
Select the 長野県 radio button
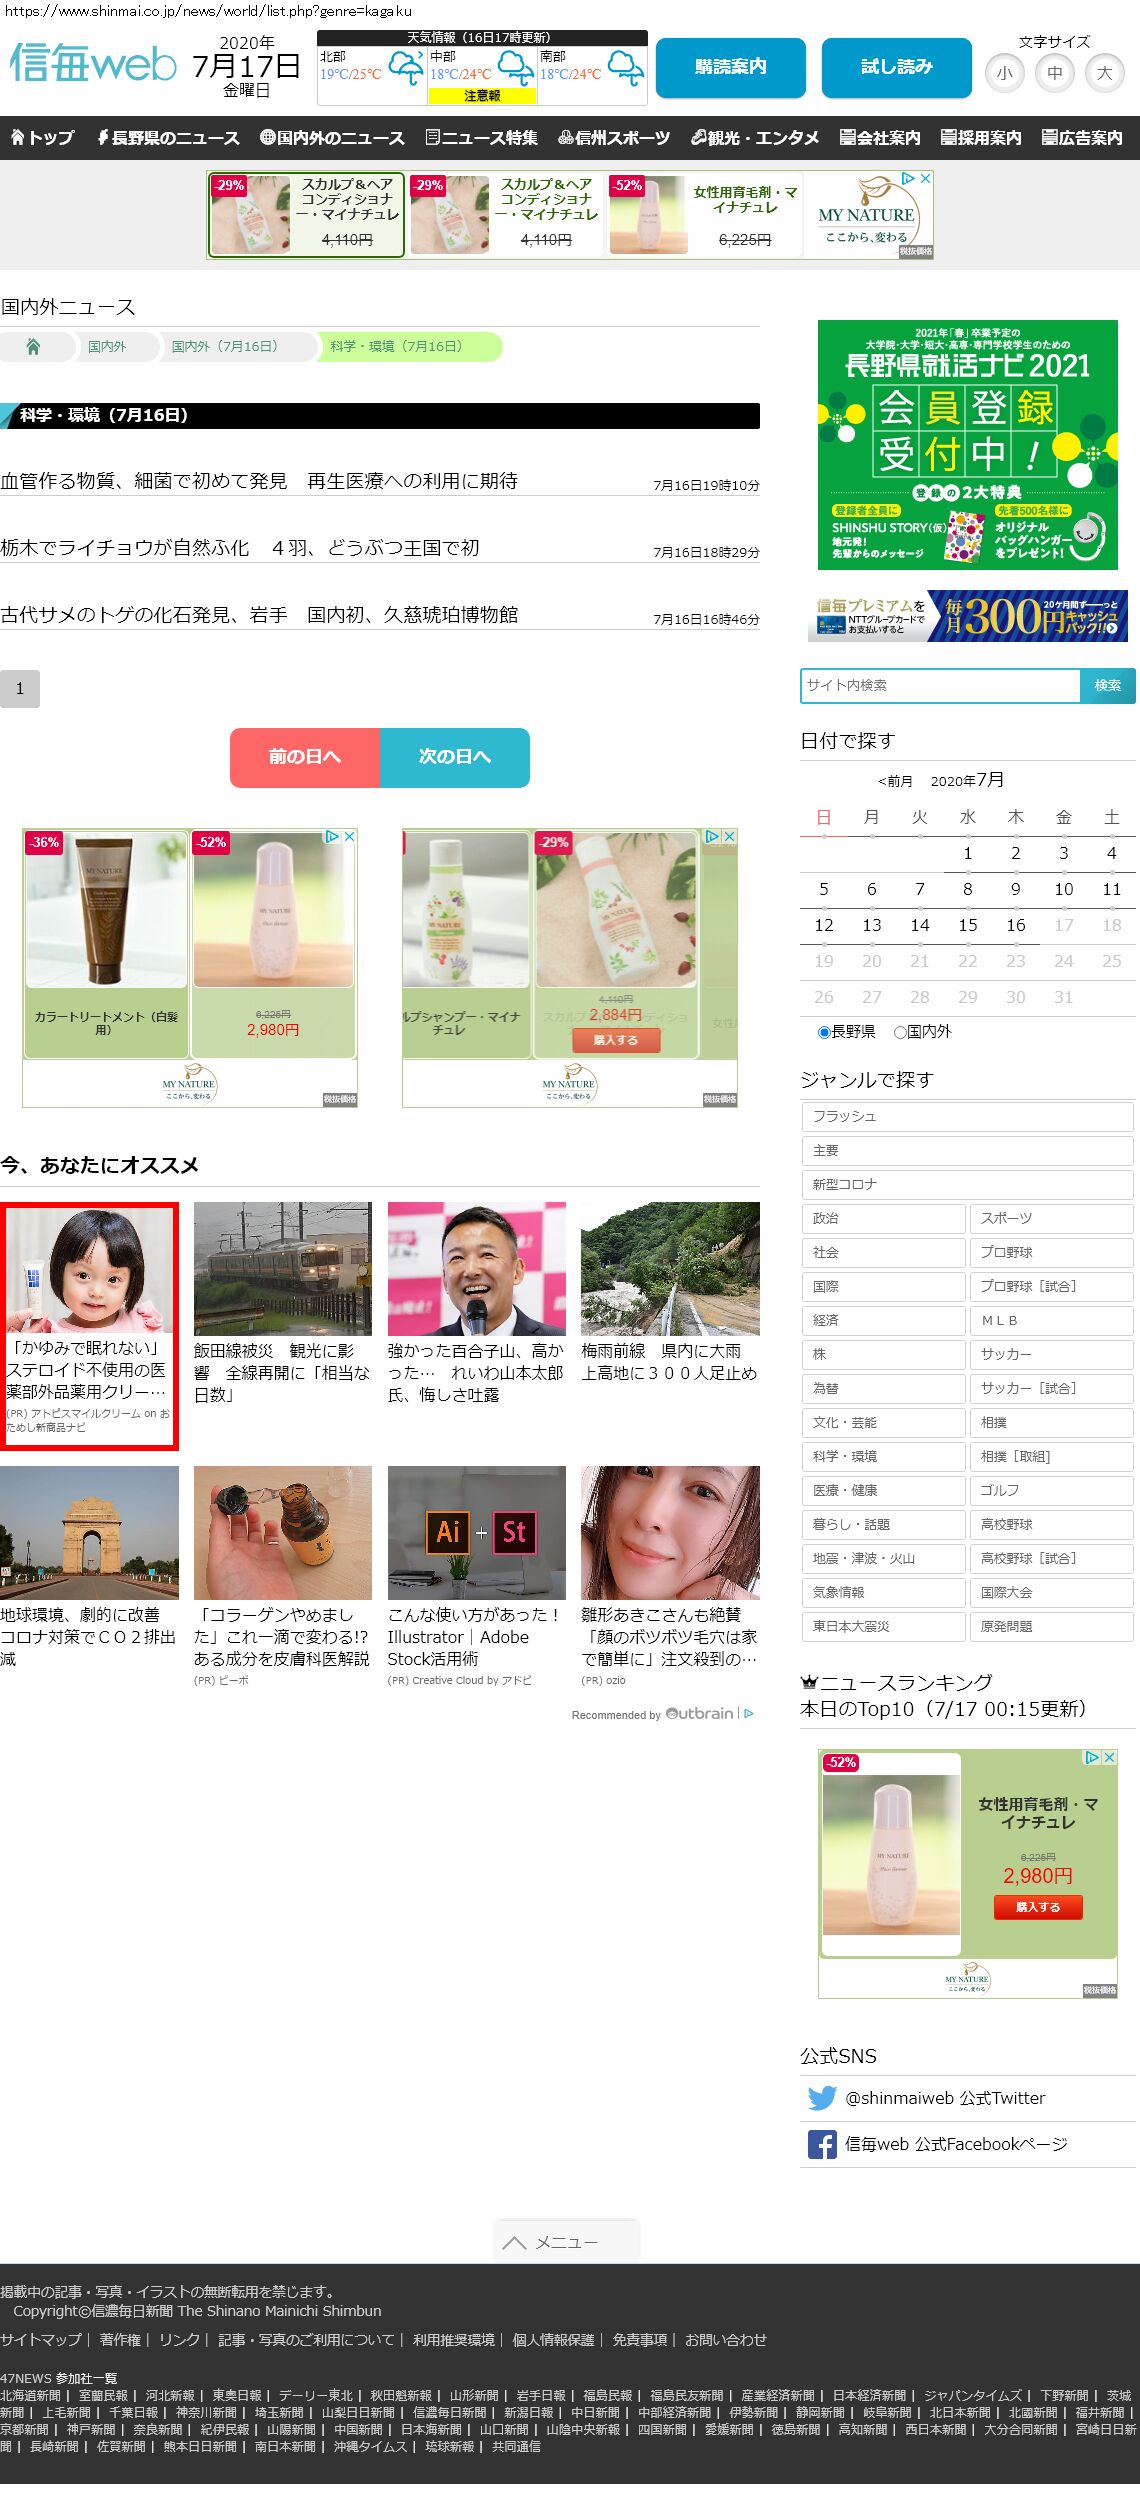(824, 1032)
